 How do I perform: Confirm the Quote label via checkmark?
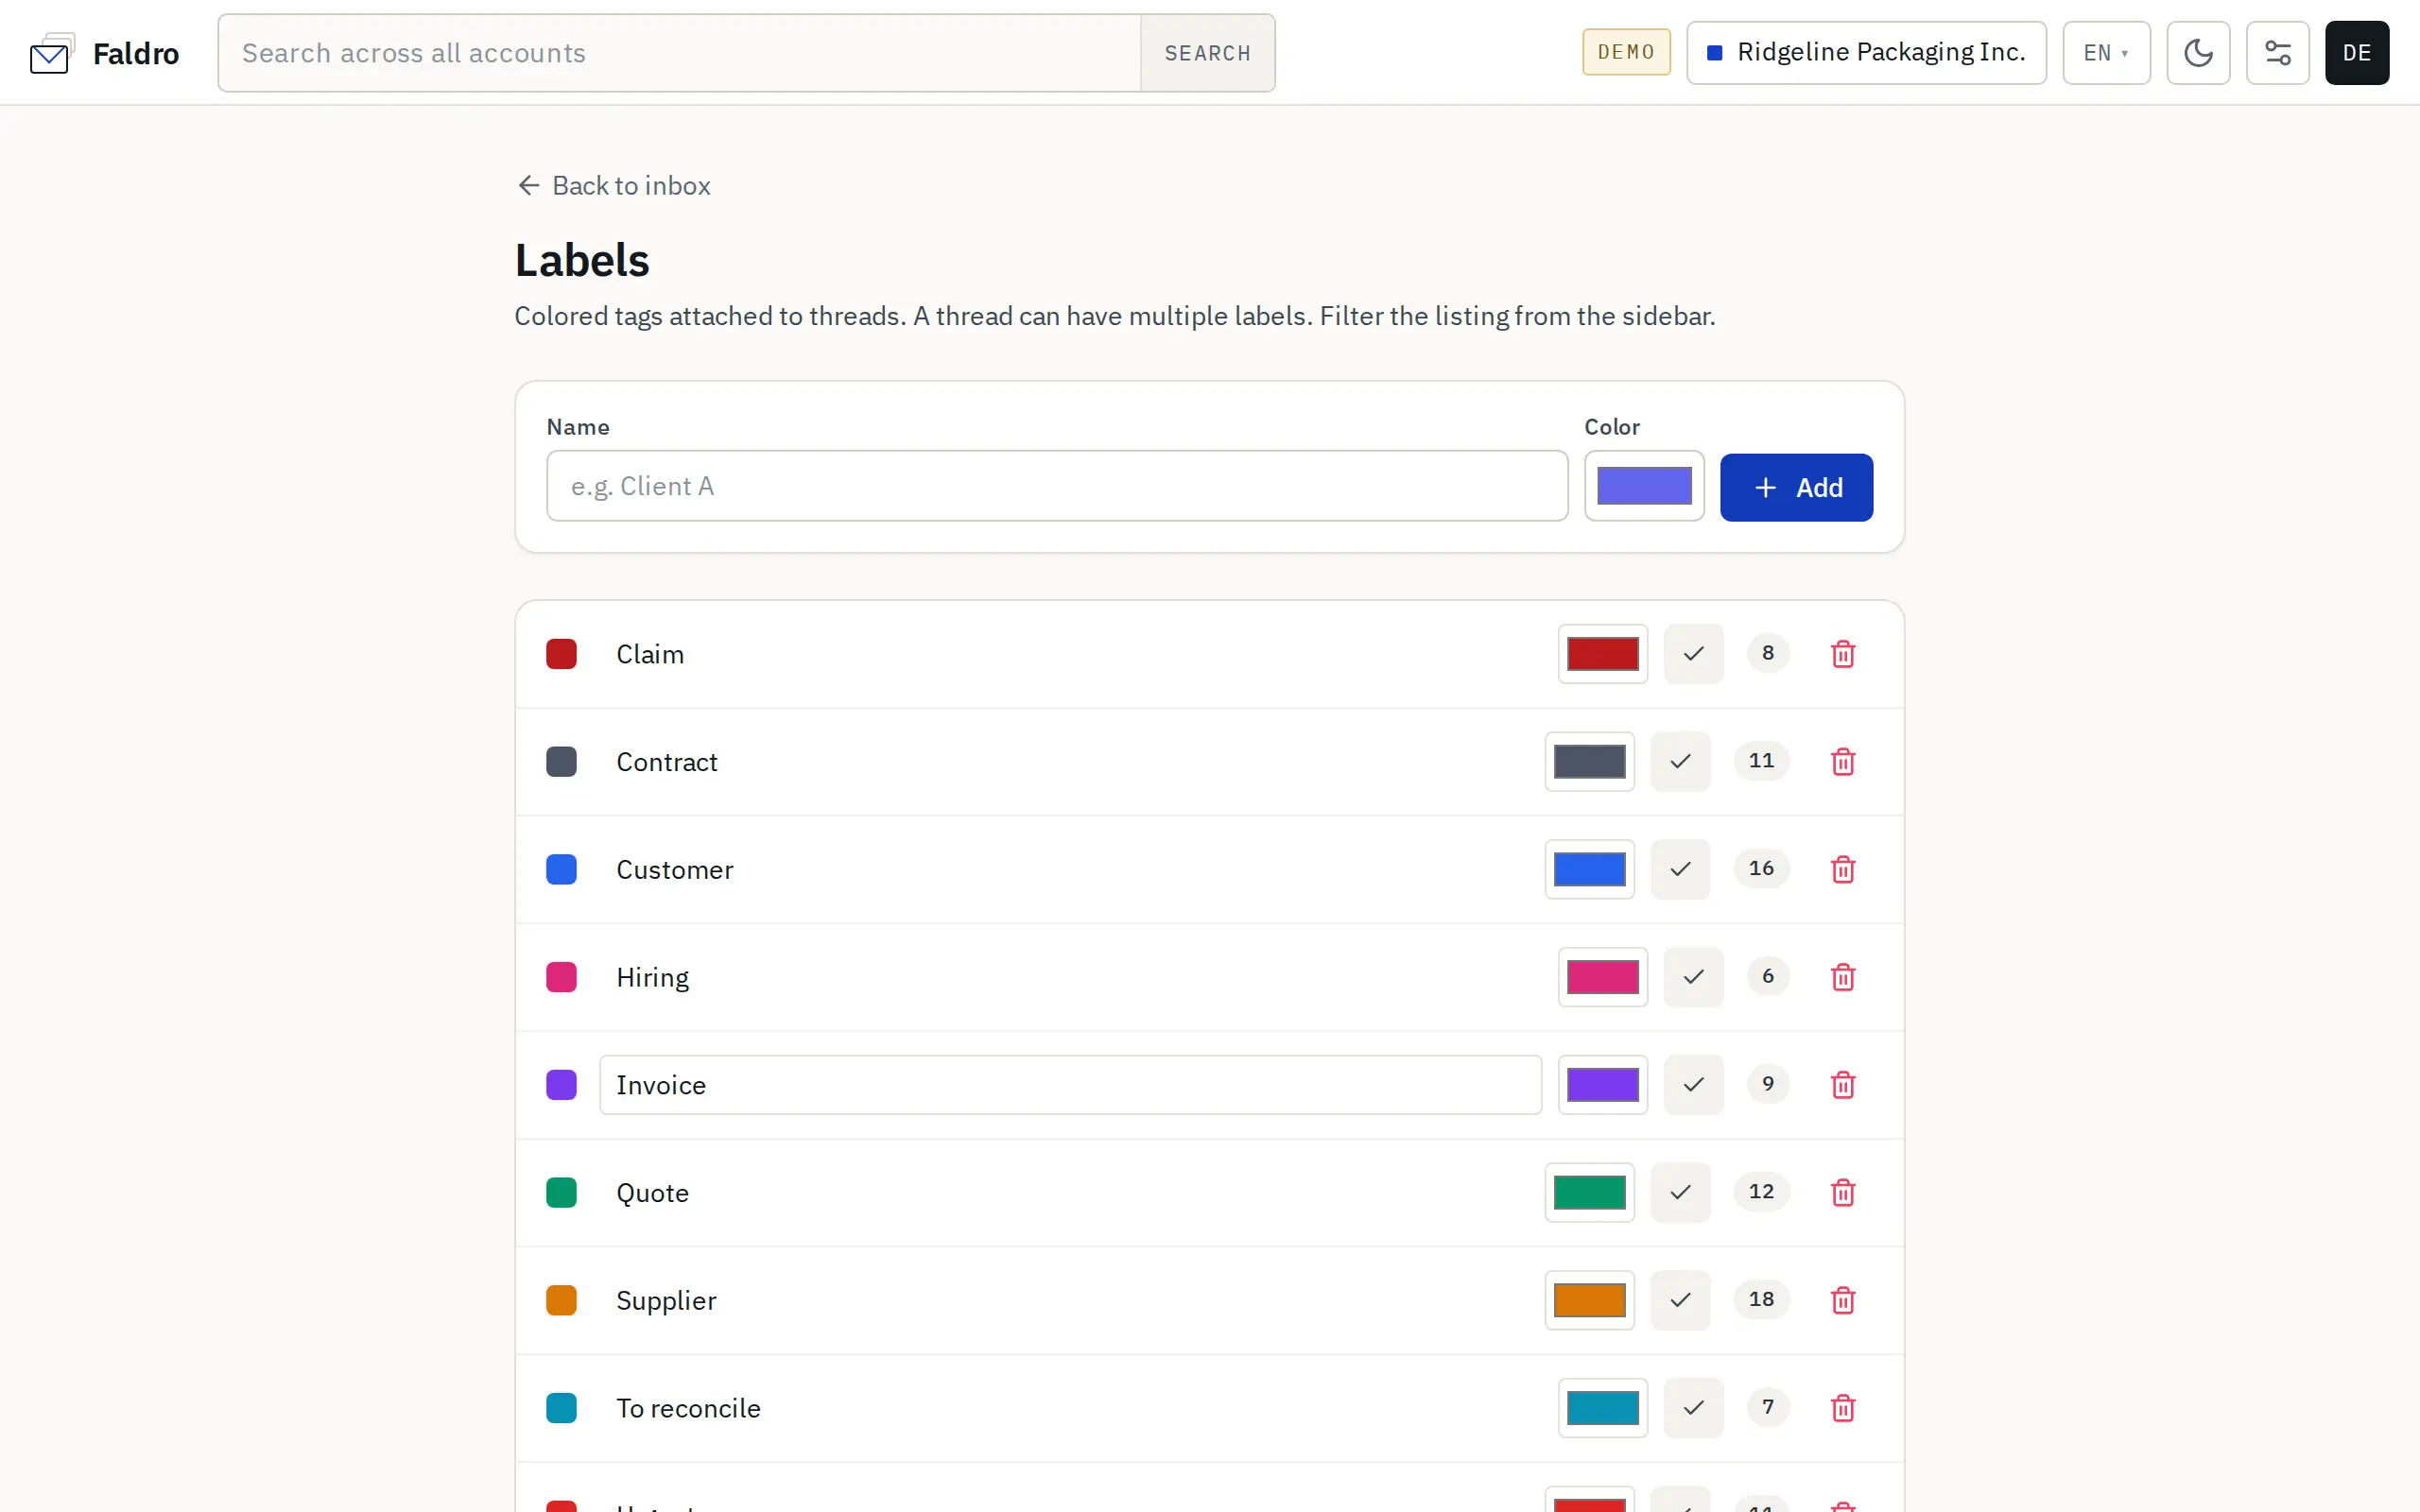point(1680,1192)
